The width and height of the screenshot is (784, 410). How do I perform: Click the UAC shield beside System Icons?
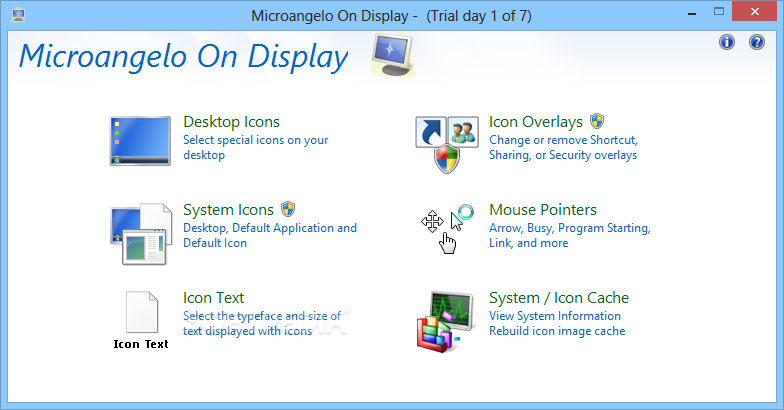click(288, 209)
